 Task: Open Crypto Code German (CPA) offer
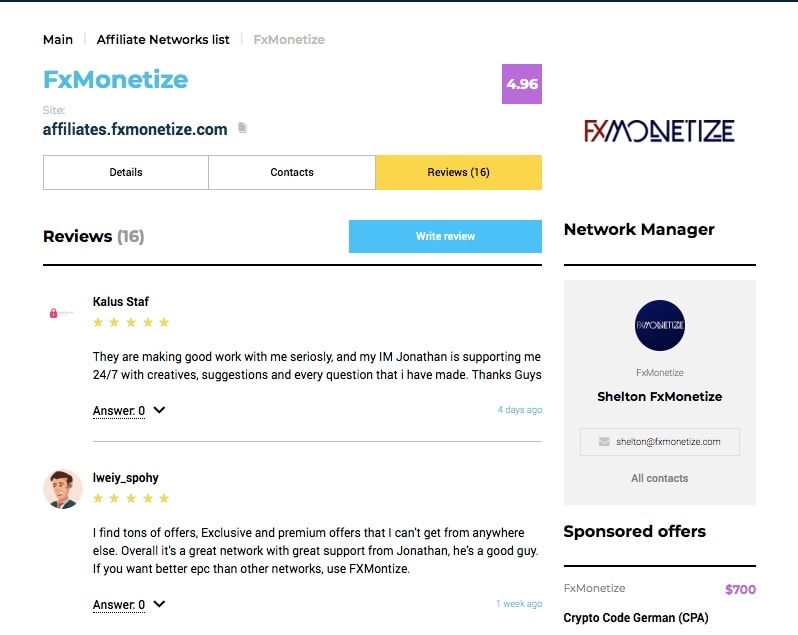[x=636, y=618]
